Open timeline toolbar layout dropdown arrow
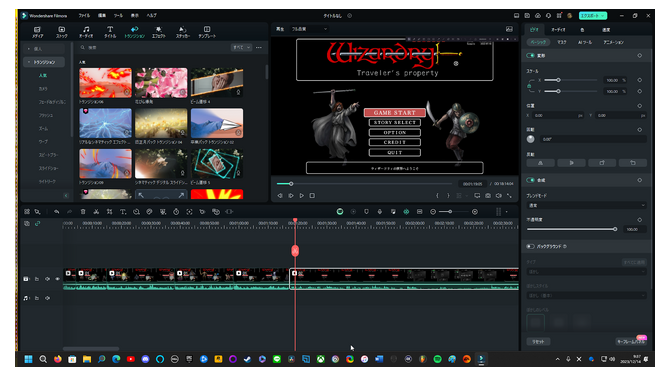The height and width of the screenshot is (377, 670). 507,212
